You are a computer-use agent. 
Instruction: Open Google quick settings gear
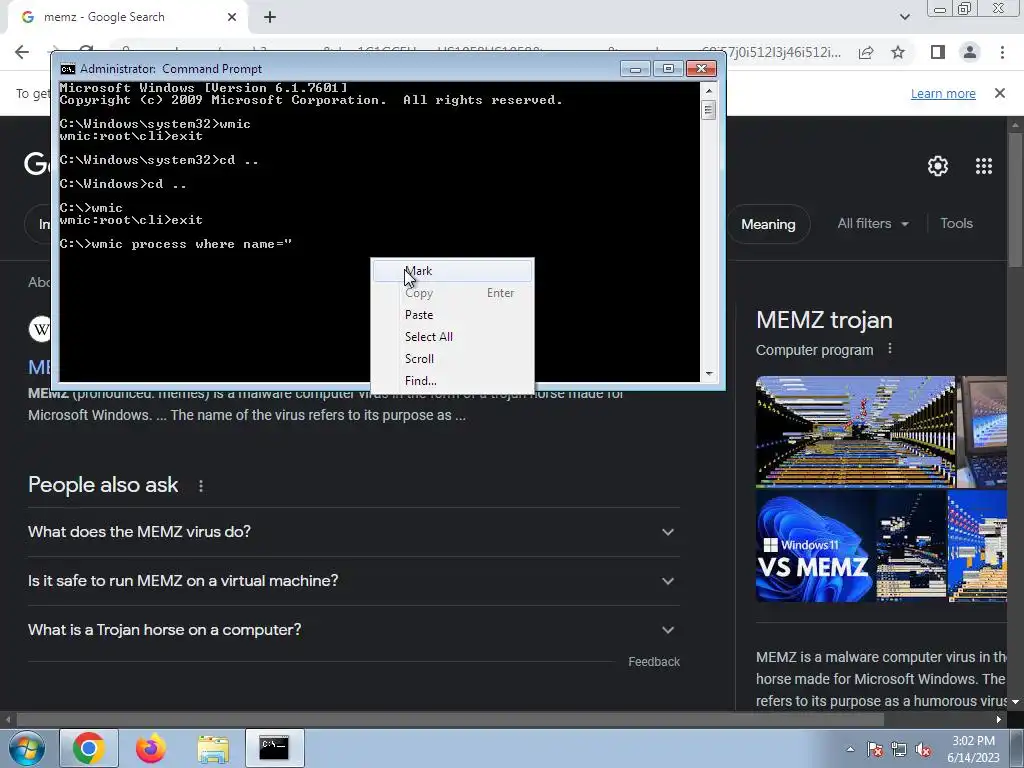click(x=938, y=166)
